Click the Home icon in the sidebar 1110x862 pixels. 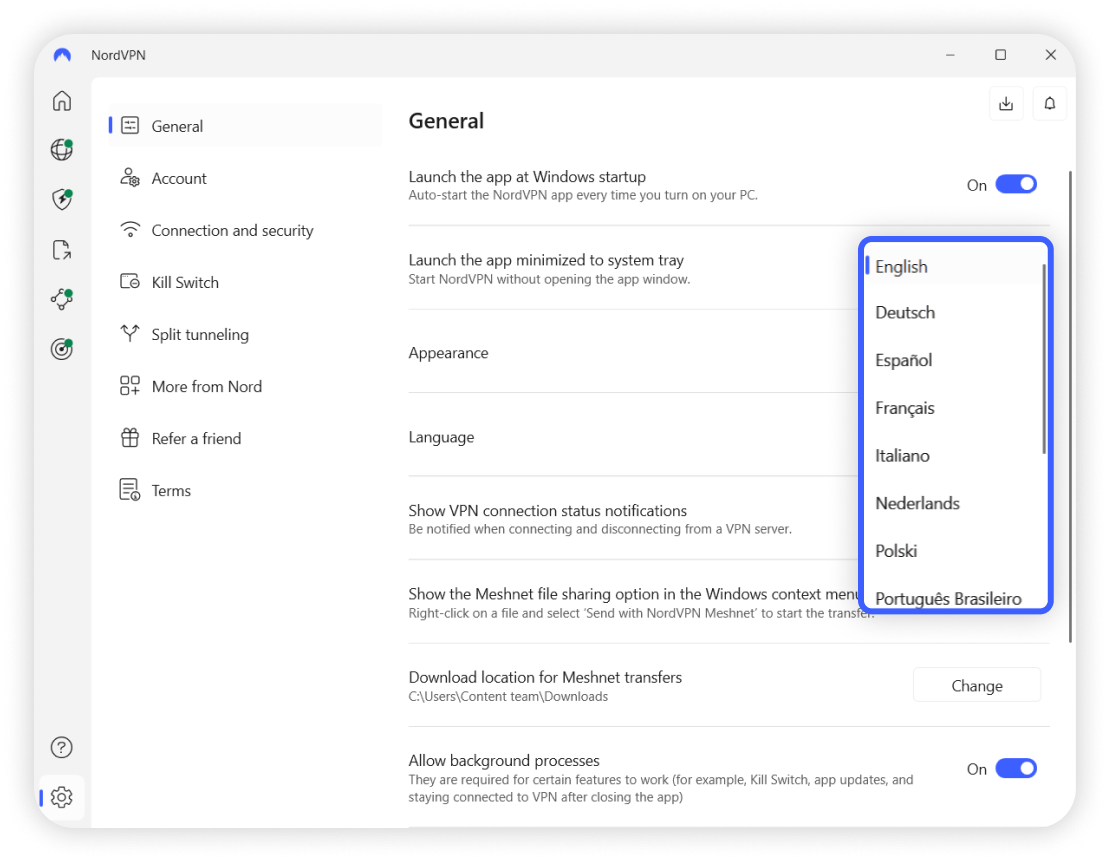click(62, 101)
